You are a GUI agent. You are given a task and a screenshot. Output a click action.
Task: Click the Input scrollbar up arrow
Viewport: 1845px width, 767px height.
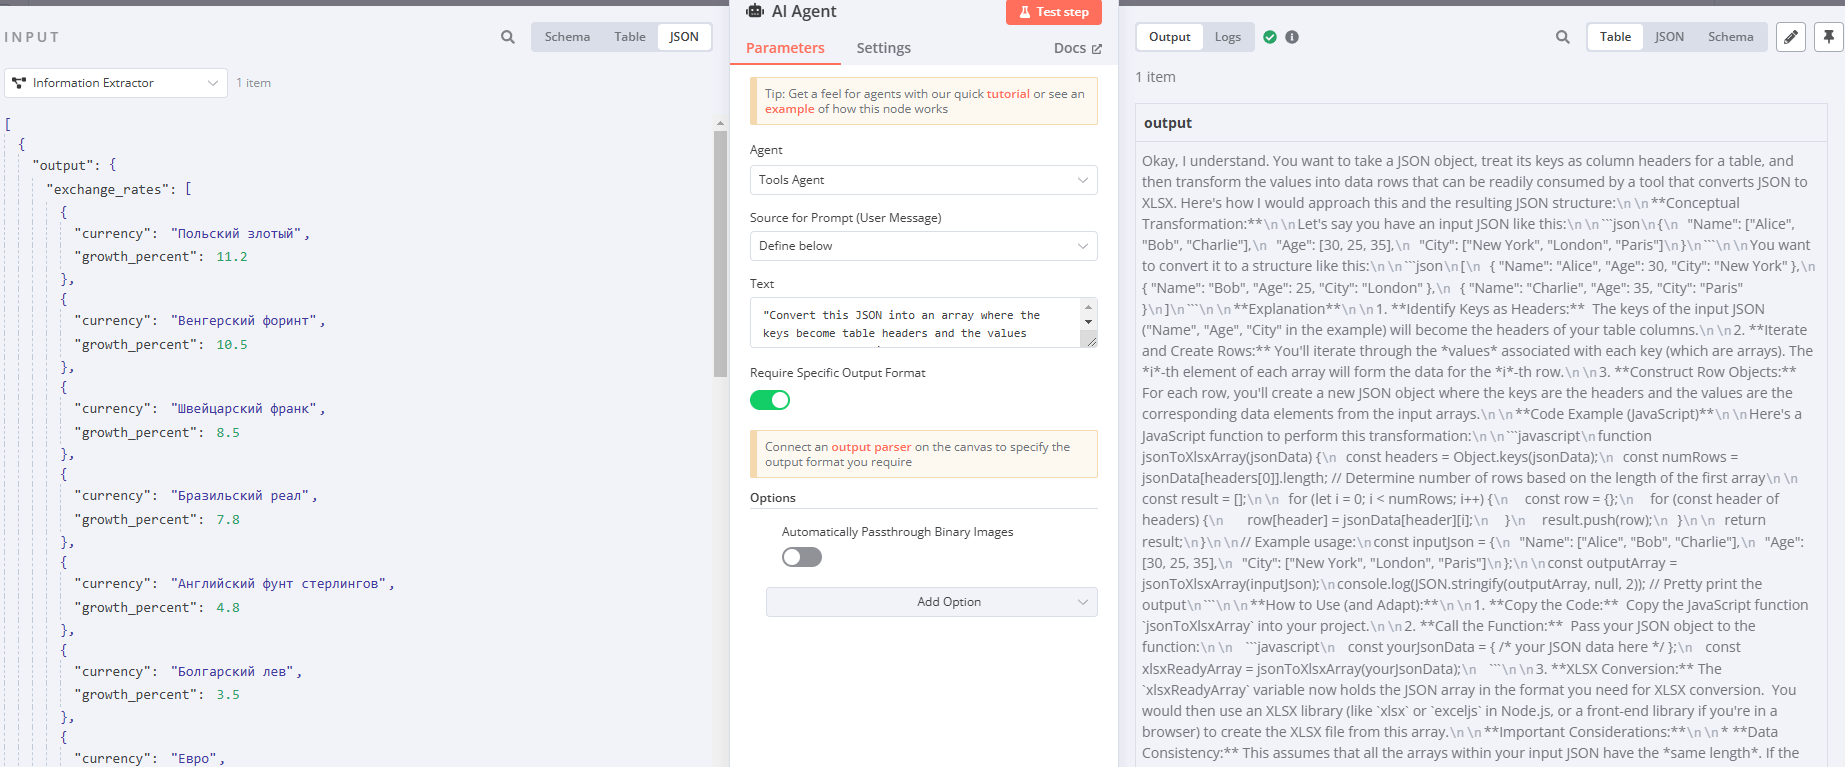pos(720,123)
